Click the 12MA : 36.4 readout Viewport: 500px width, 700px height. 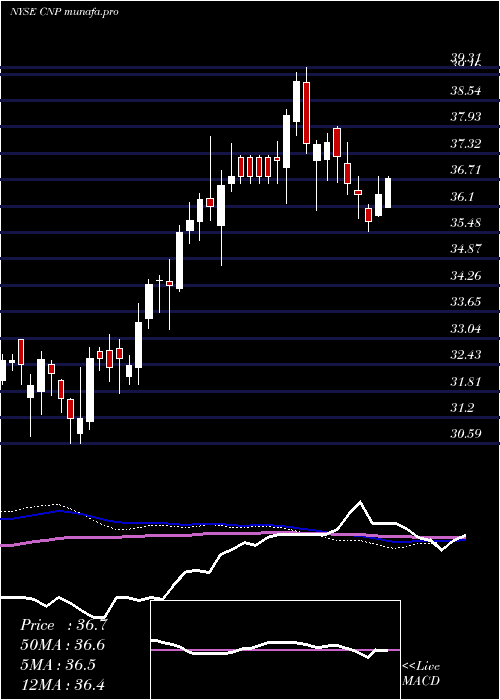click(x=62, y=684)
